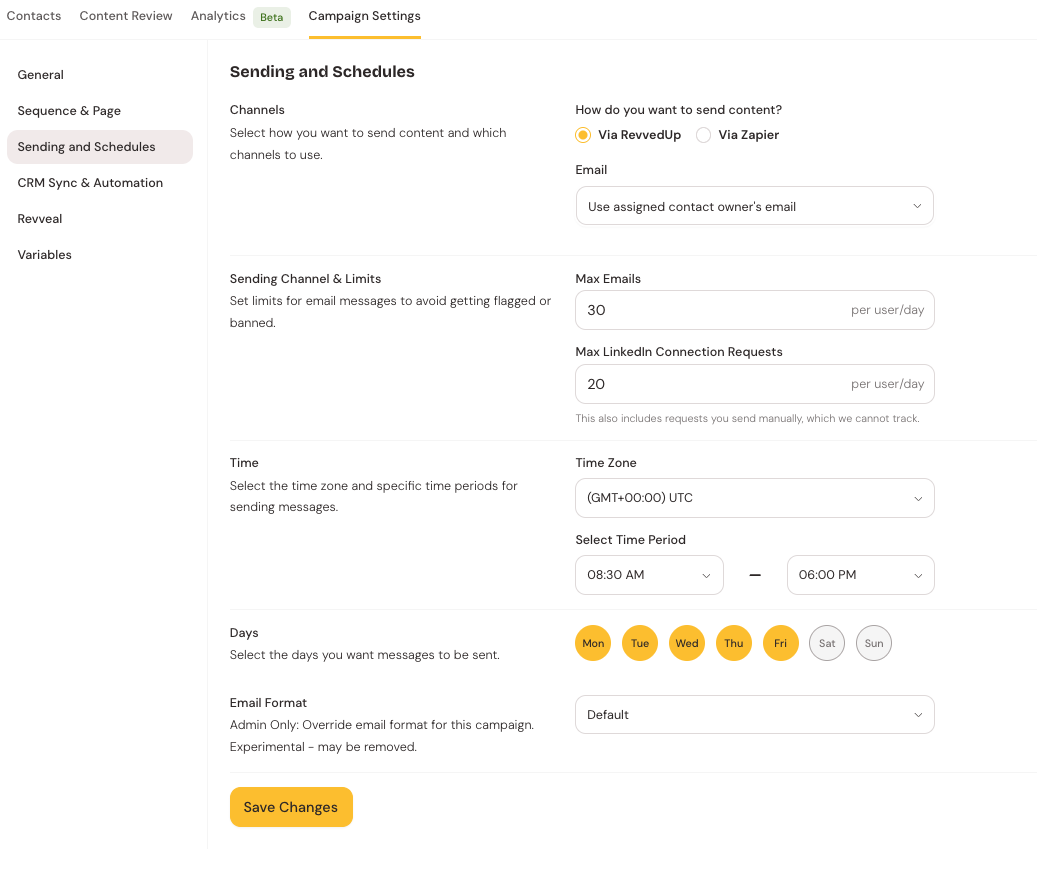Viewport: 1037px width, 872px height.
Task: Open the 06:00 PM end time dropdown
Action: (860, 575)
